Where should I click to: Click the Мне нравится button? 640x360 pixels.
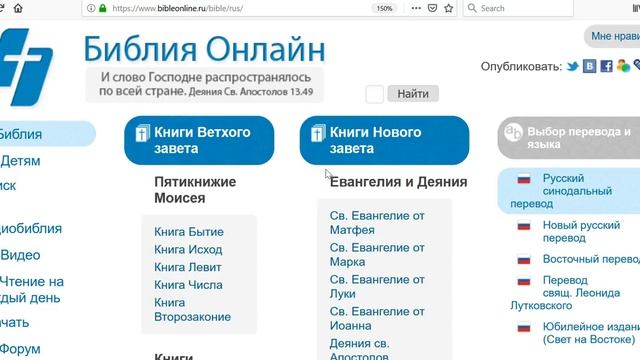coord(612,36)
